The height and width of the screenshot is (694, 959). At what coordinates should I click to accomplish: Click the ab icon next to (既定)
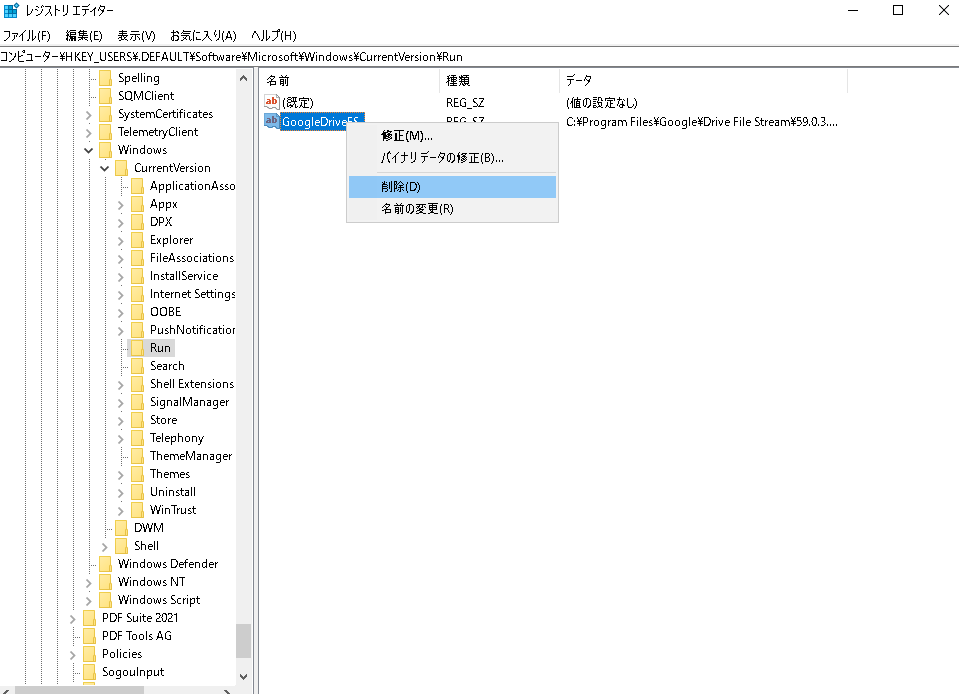(270, 101)
